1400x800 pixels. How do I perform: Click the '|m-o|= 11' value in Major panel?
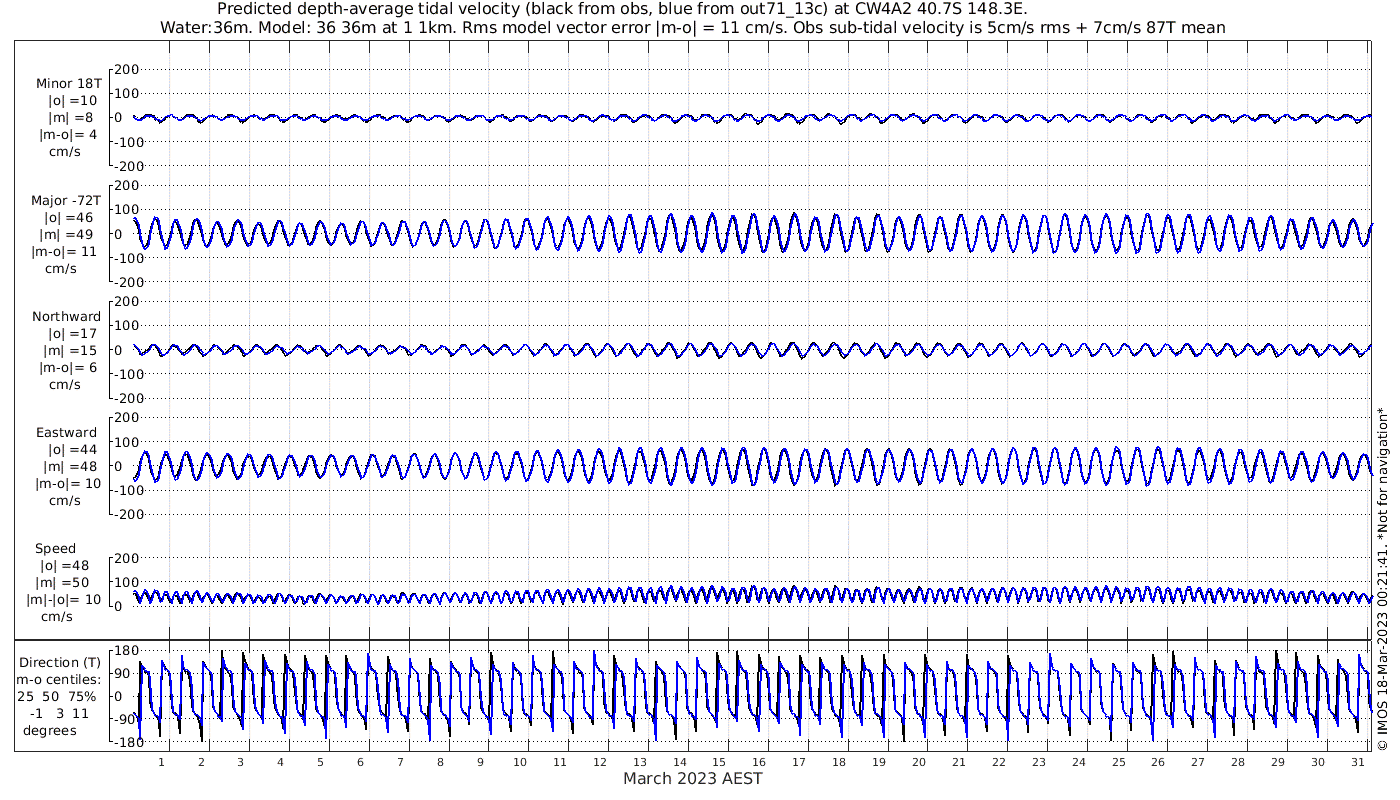(65, 251)
